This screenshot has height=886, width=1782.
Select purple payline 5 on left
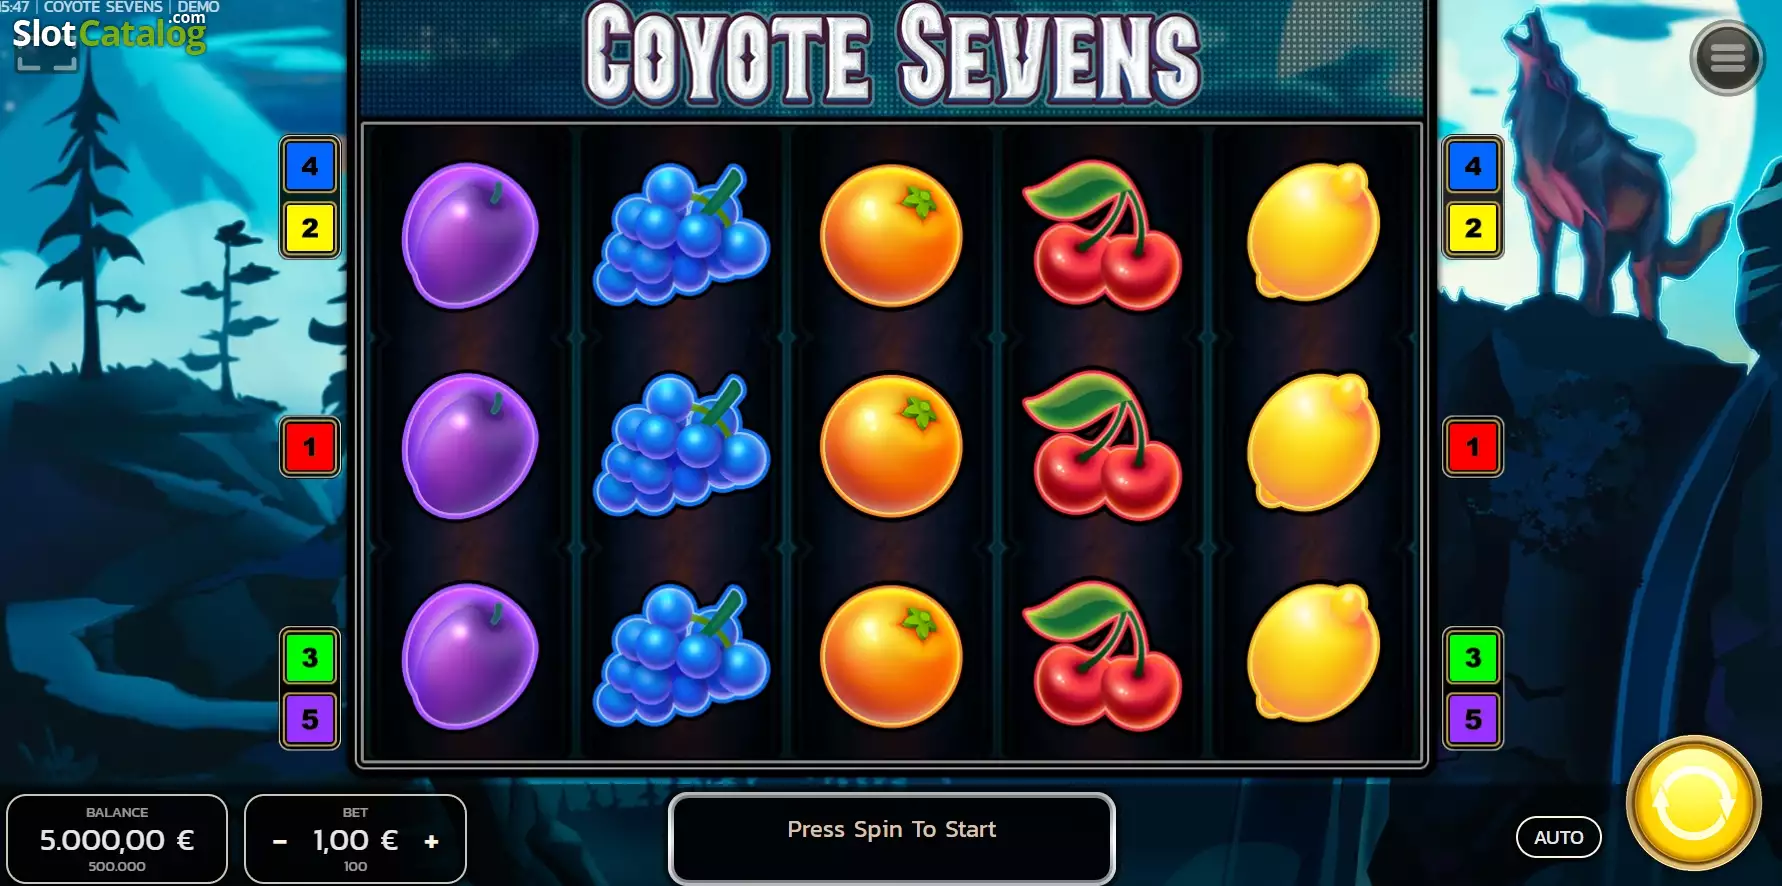coord(310,719)
